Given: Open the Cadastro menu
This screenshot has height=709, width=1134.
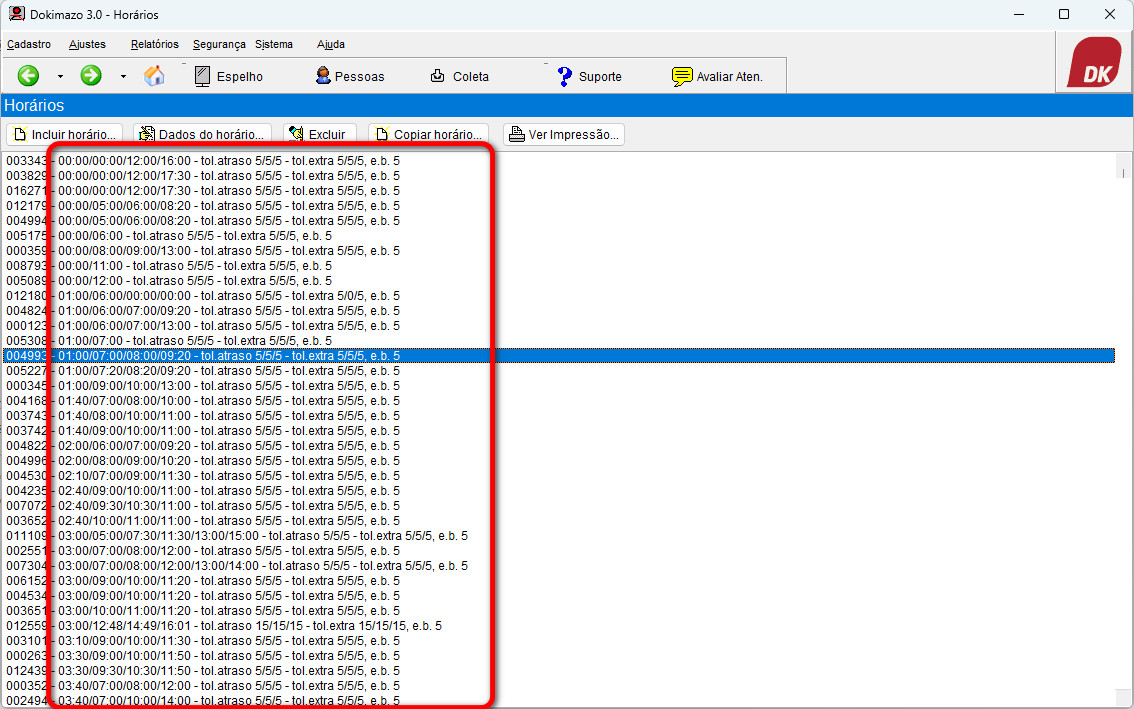Looking at the screenshot, I should coord(29,44).
